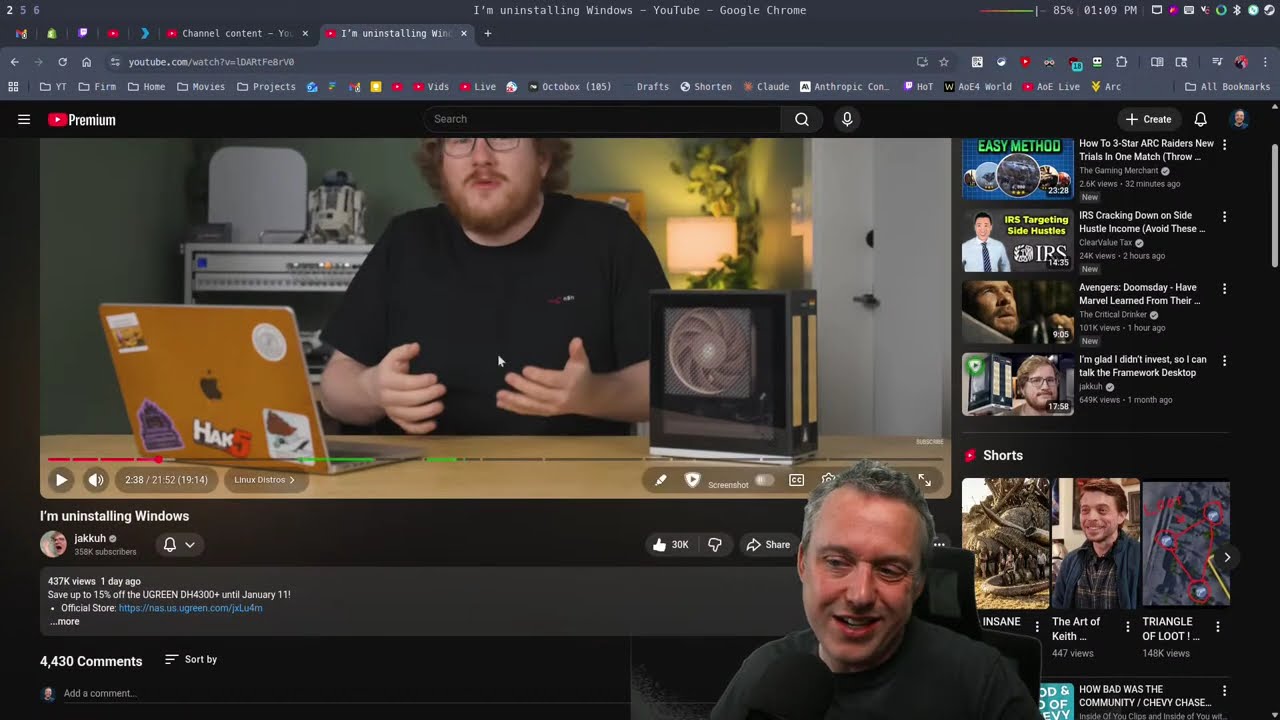Open the Claude bookmark
1280x720 pixels.
point(766,87)
